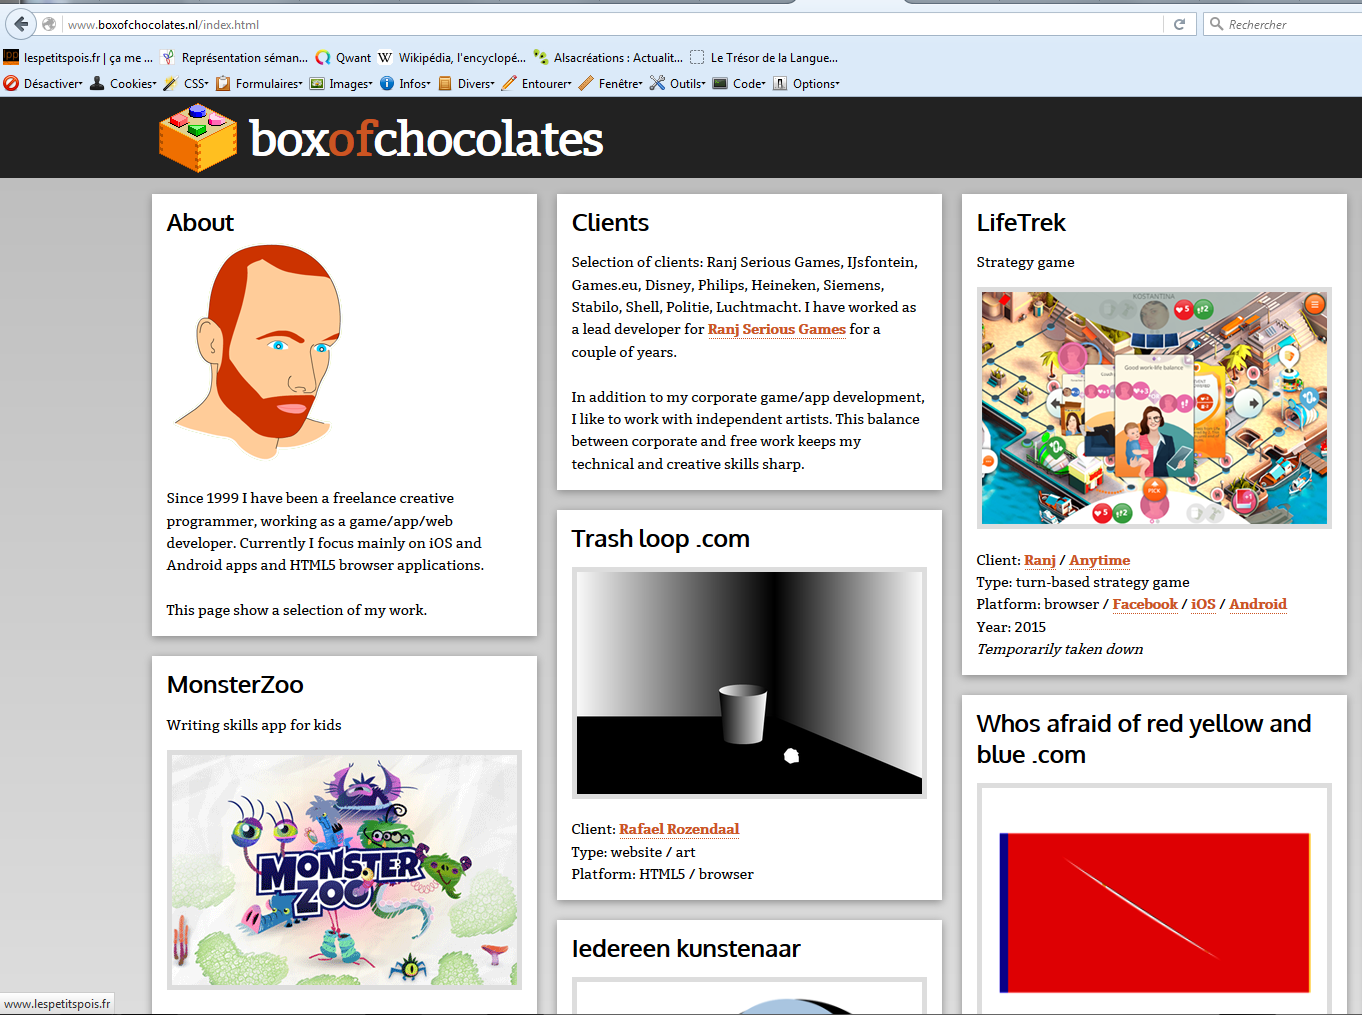1362x1015 pixels.
Task: Follow the Ranj Serious Games link
Action: pyautogui.click(x=776, y=329)
